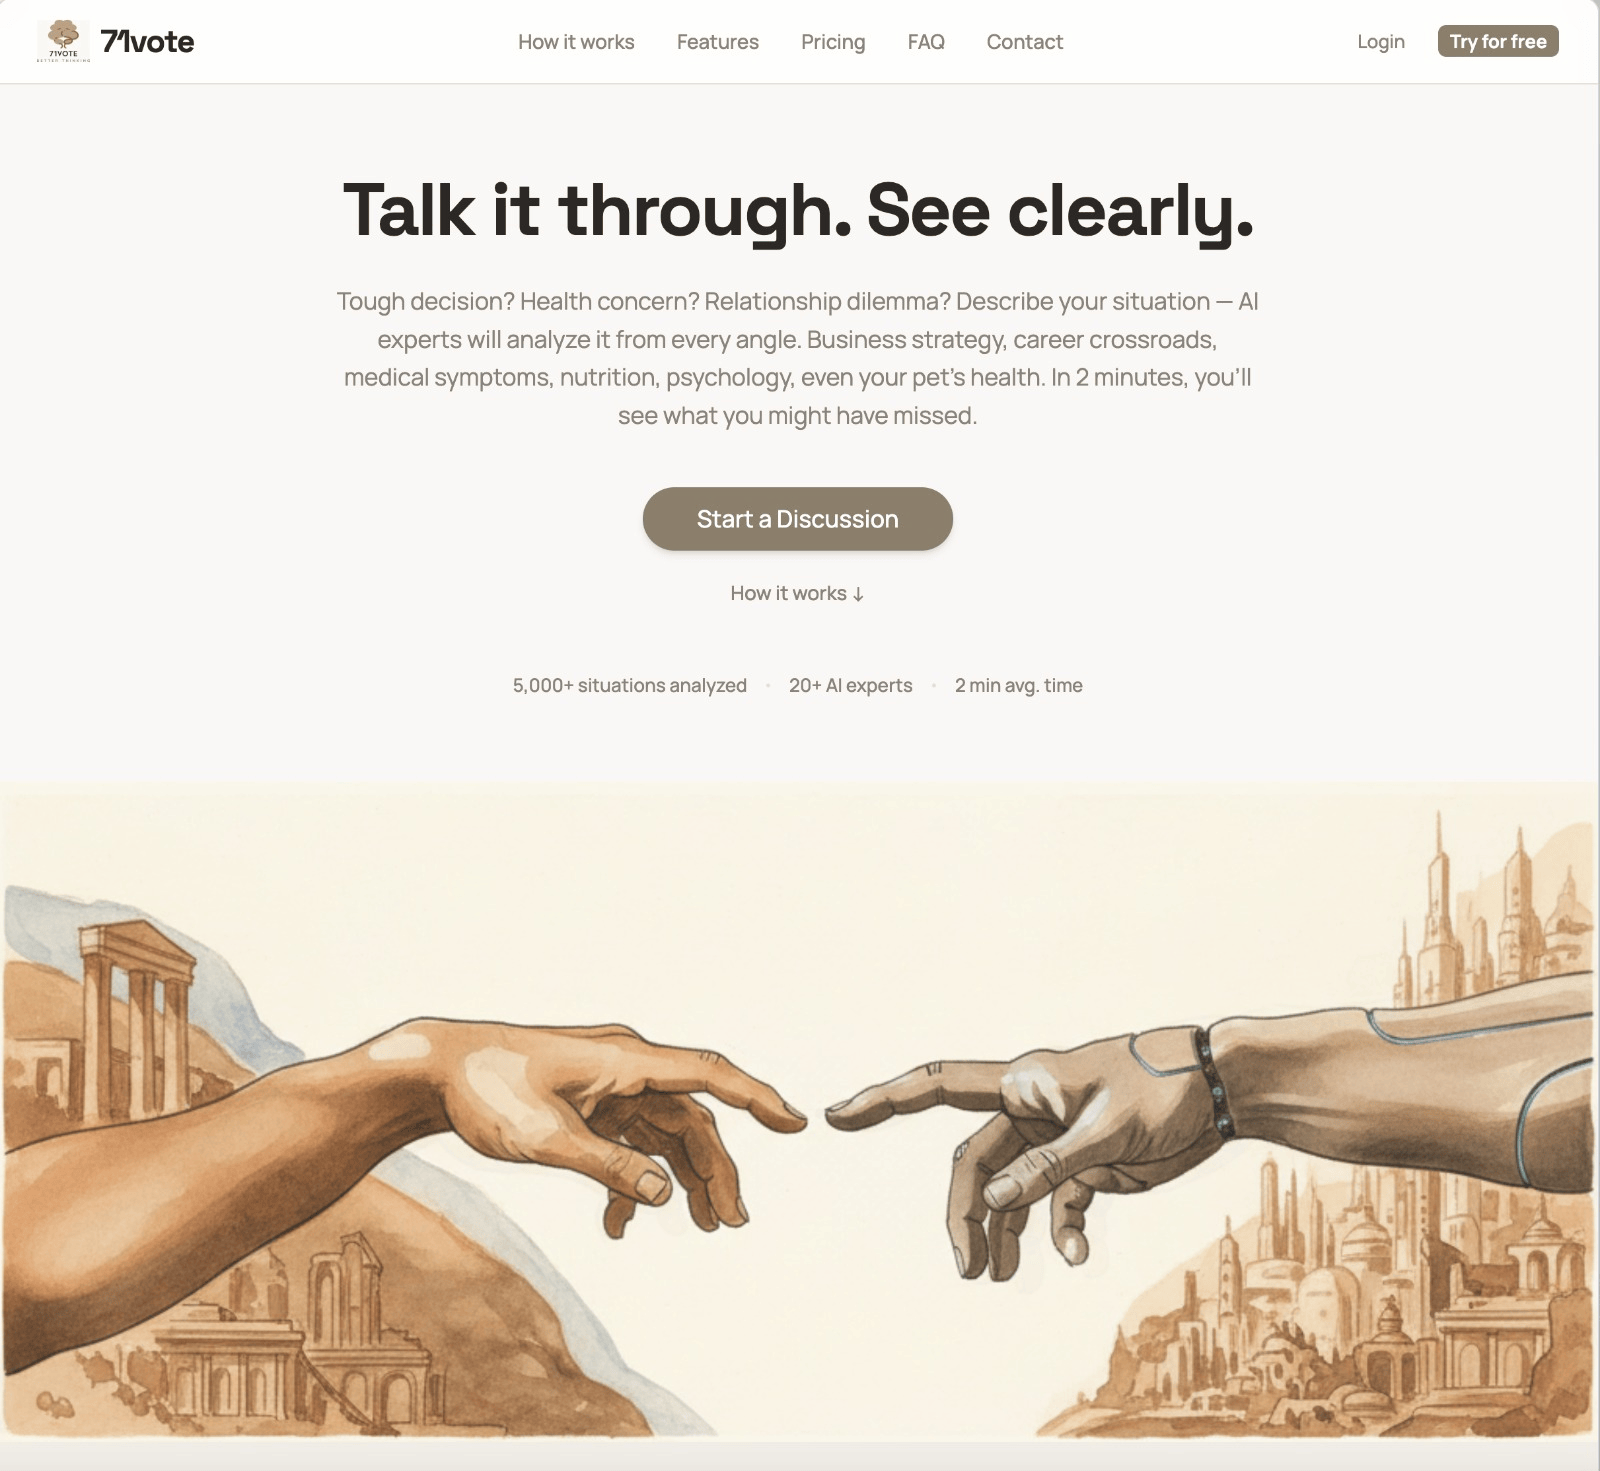
Task: Click the down arrow beside How it works
Action: pos(858,594)
